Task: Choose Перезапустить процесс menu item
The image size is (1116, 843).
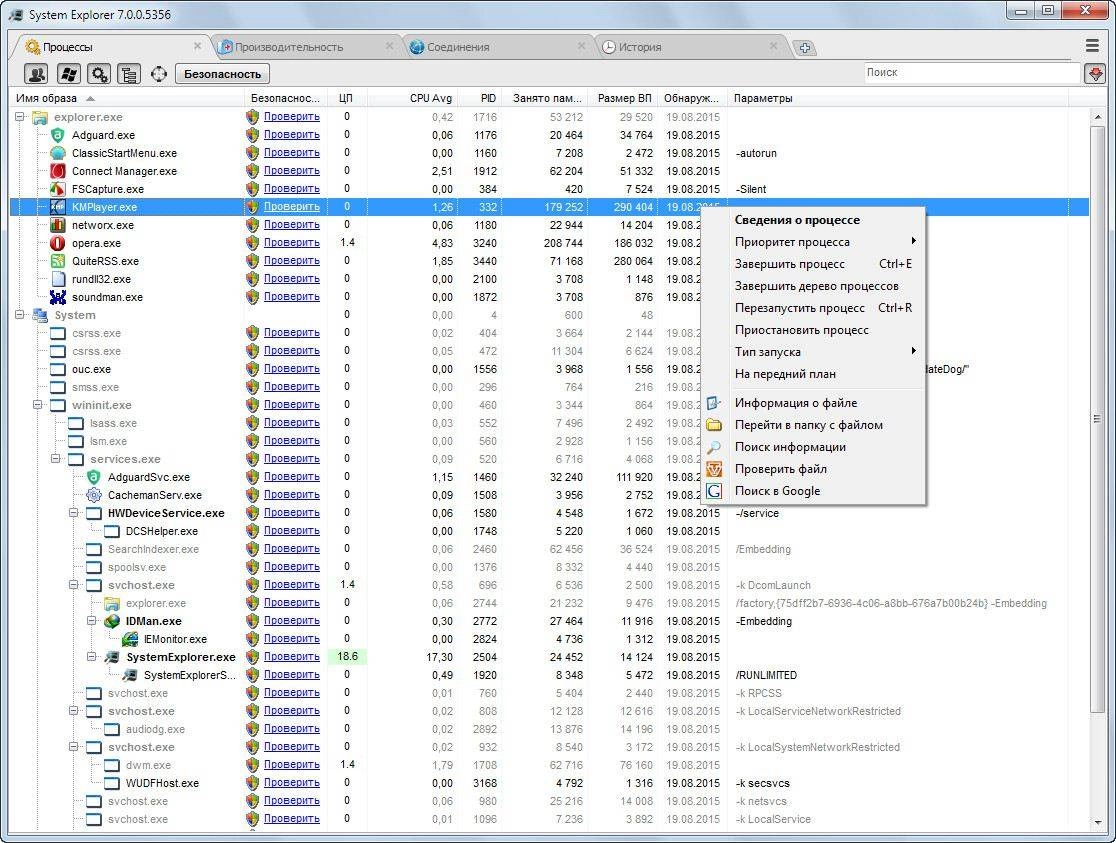Action: (813, 308)
